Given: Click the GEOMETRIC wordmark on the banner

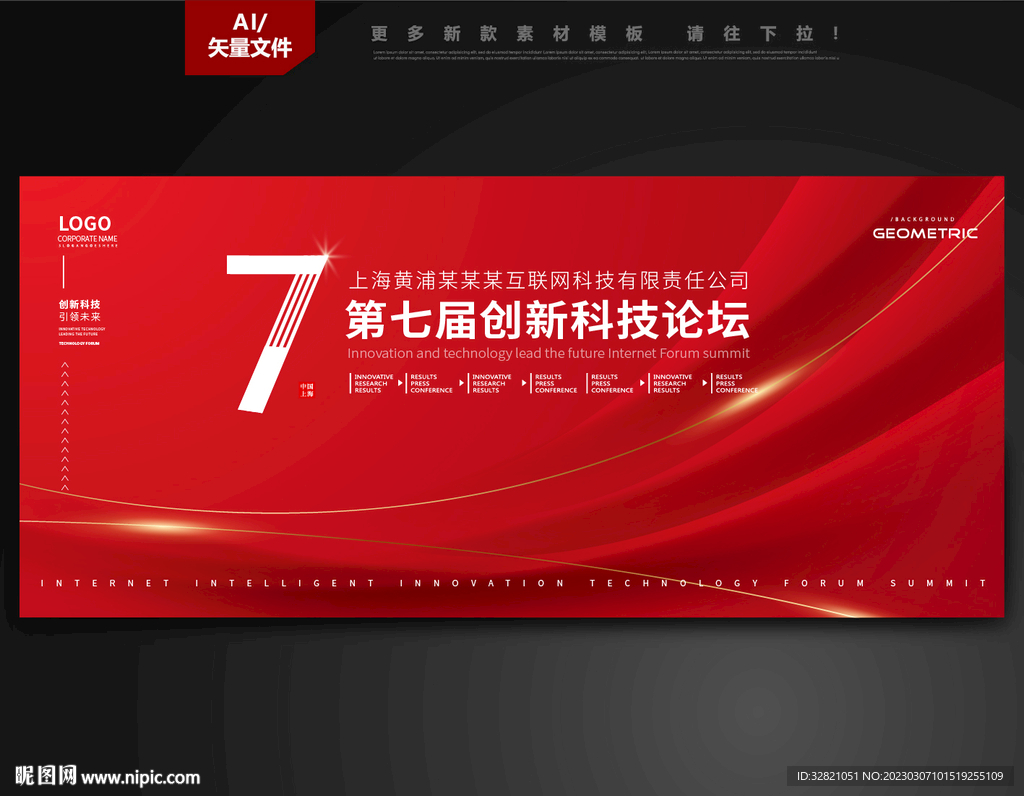Looking at the screenshot, I should coord(925,233).
